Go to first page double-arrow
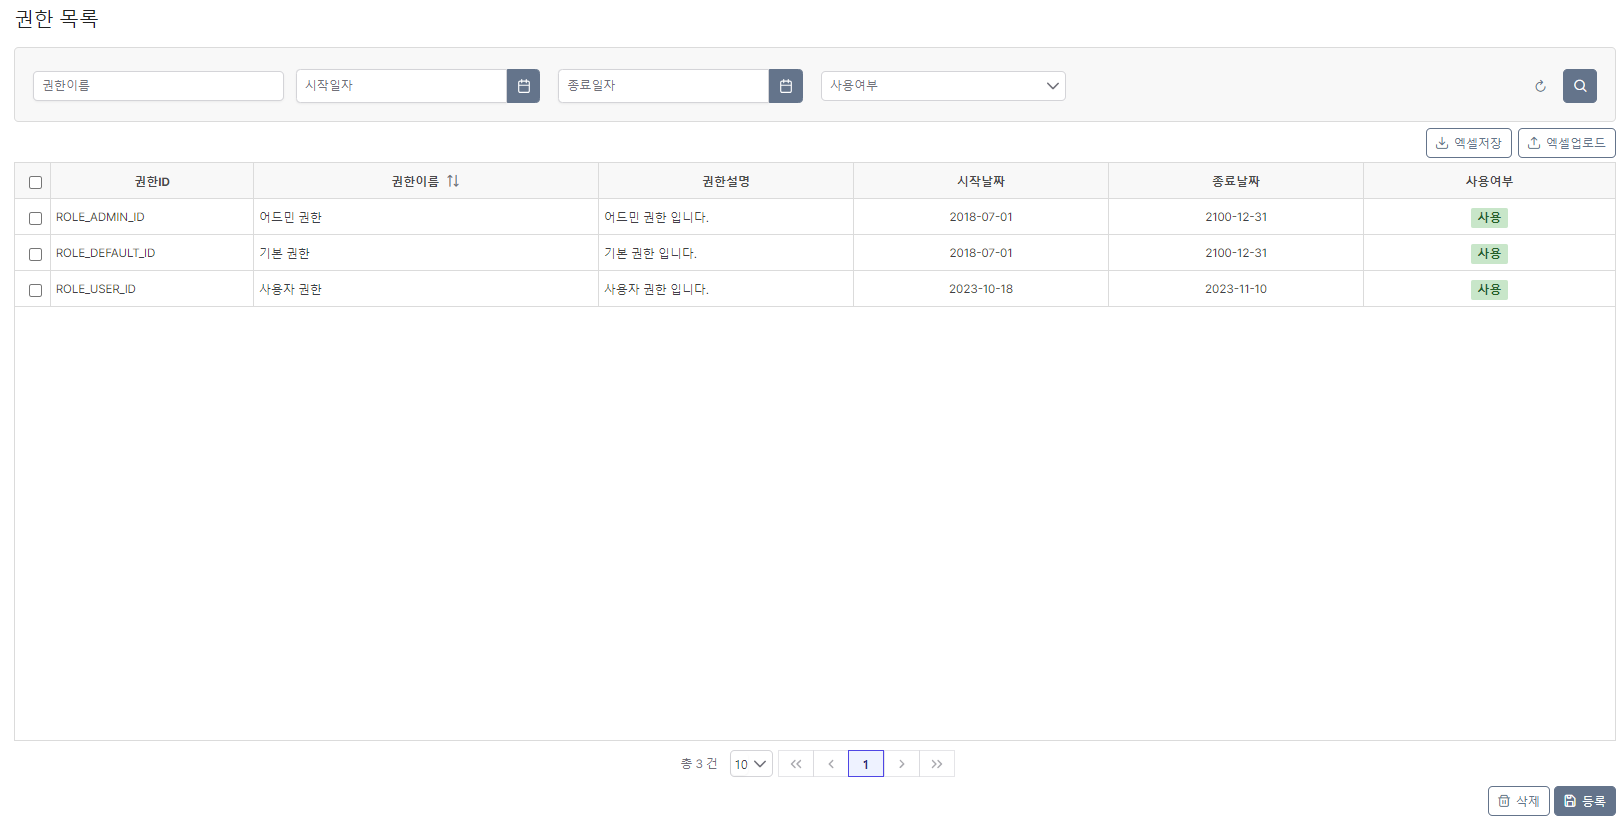This screenshot has width=1622, height=824. click(x=796, y=764)
